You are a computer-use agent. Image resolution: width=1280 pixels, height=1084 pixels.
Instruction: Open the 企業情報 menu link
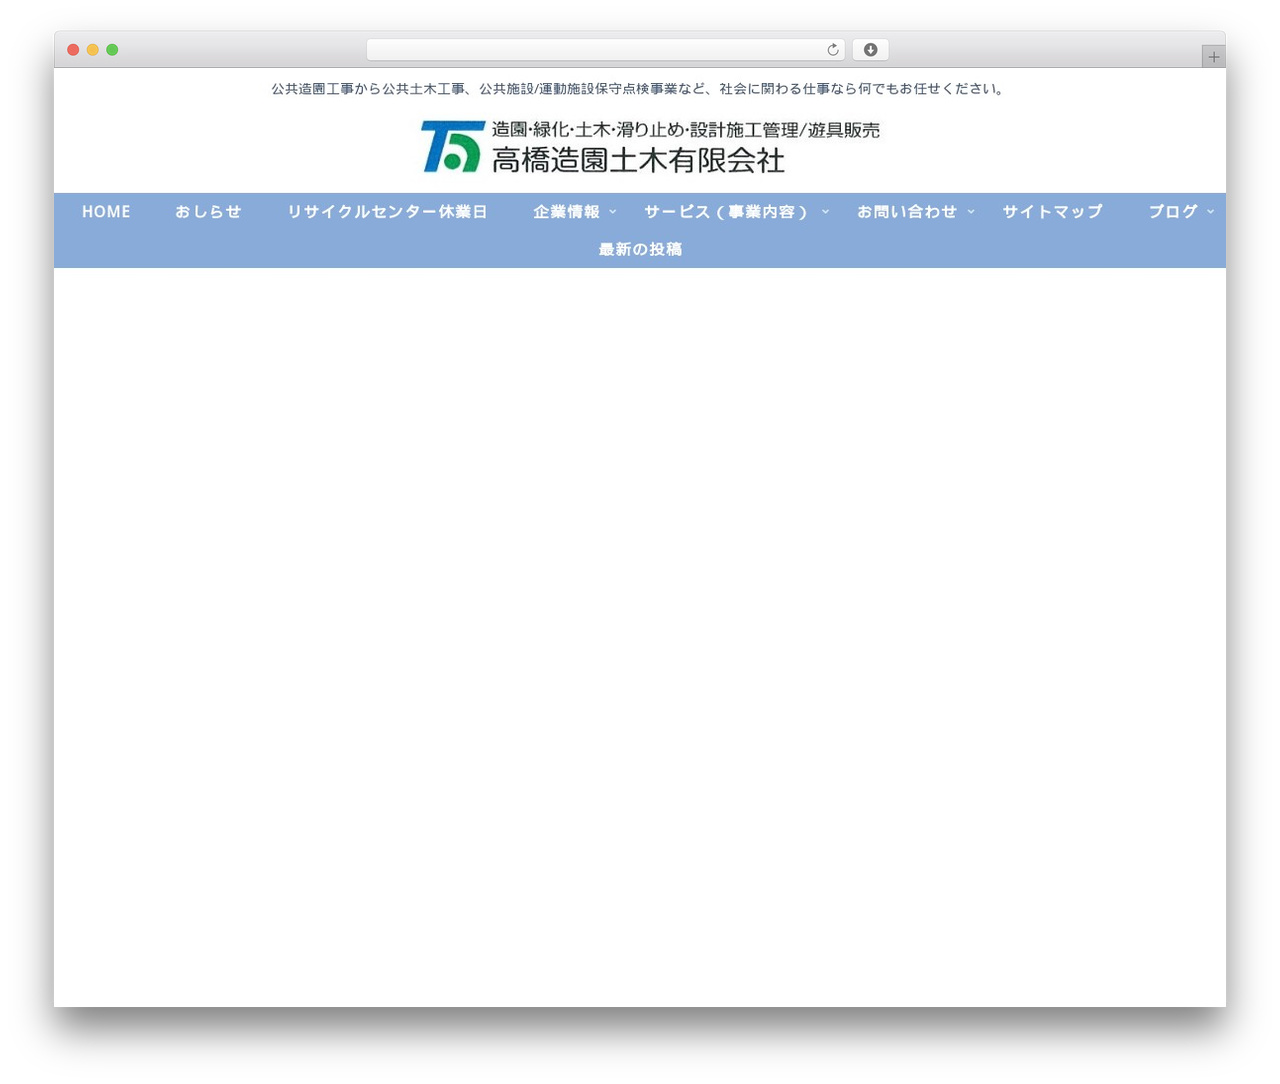(x=566, y=212)
